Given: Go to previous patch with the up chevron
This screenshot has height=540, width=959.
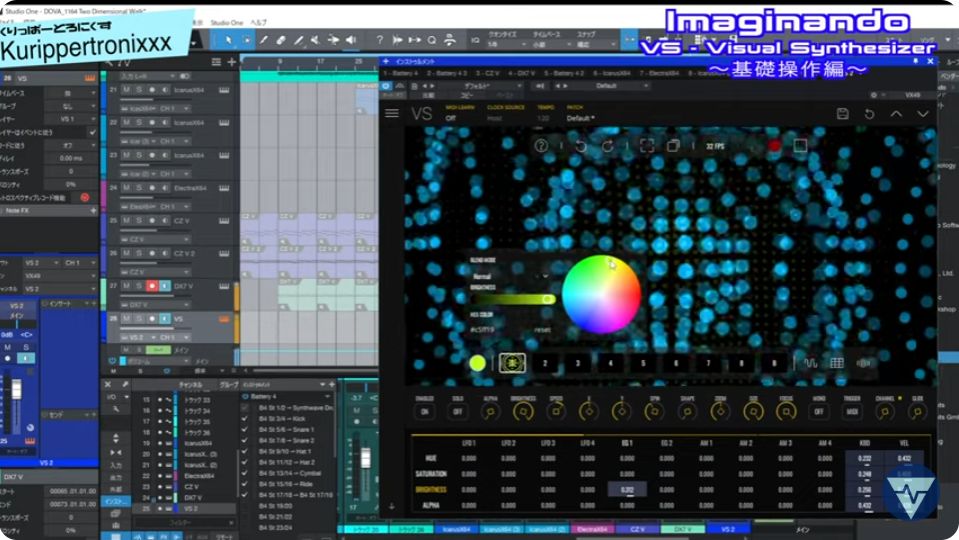Looking at the screenshot, I should coord(896,114).
